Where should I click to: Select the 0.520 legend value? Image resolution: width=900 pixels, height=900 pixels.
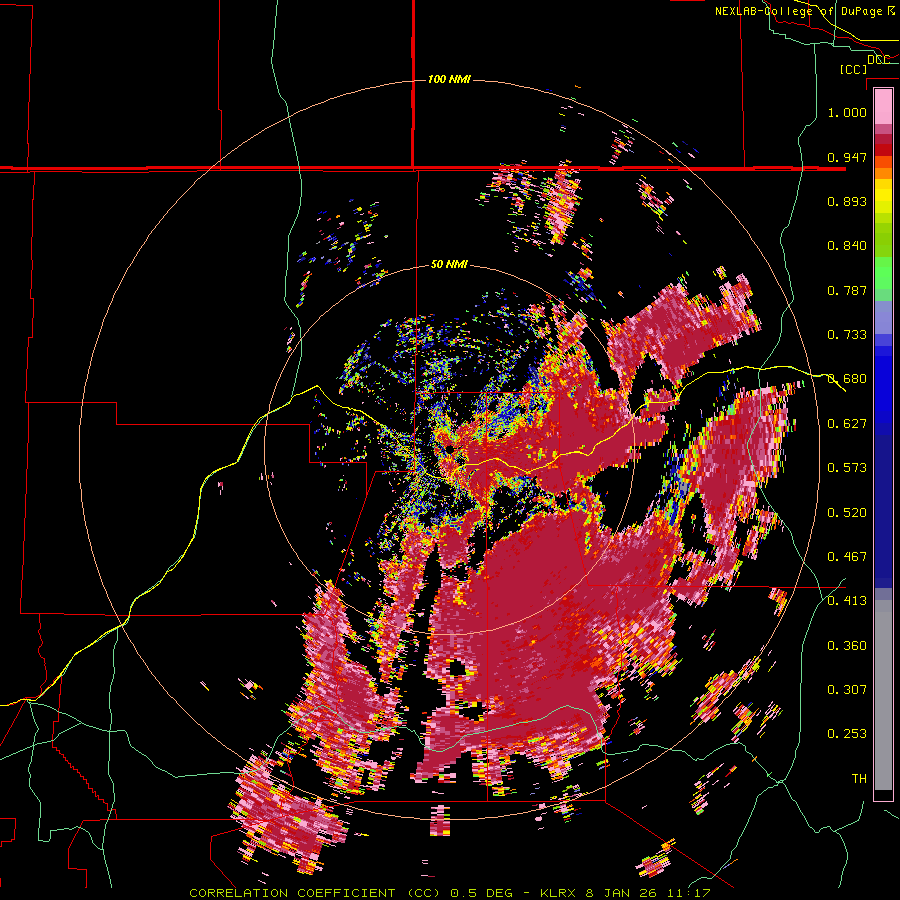click(847, 513)
